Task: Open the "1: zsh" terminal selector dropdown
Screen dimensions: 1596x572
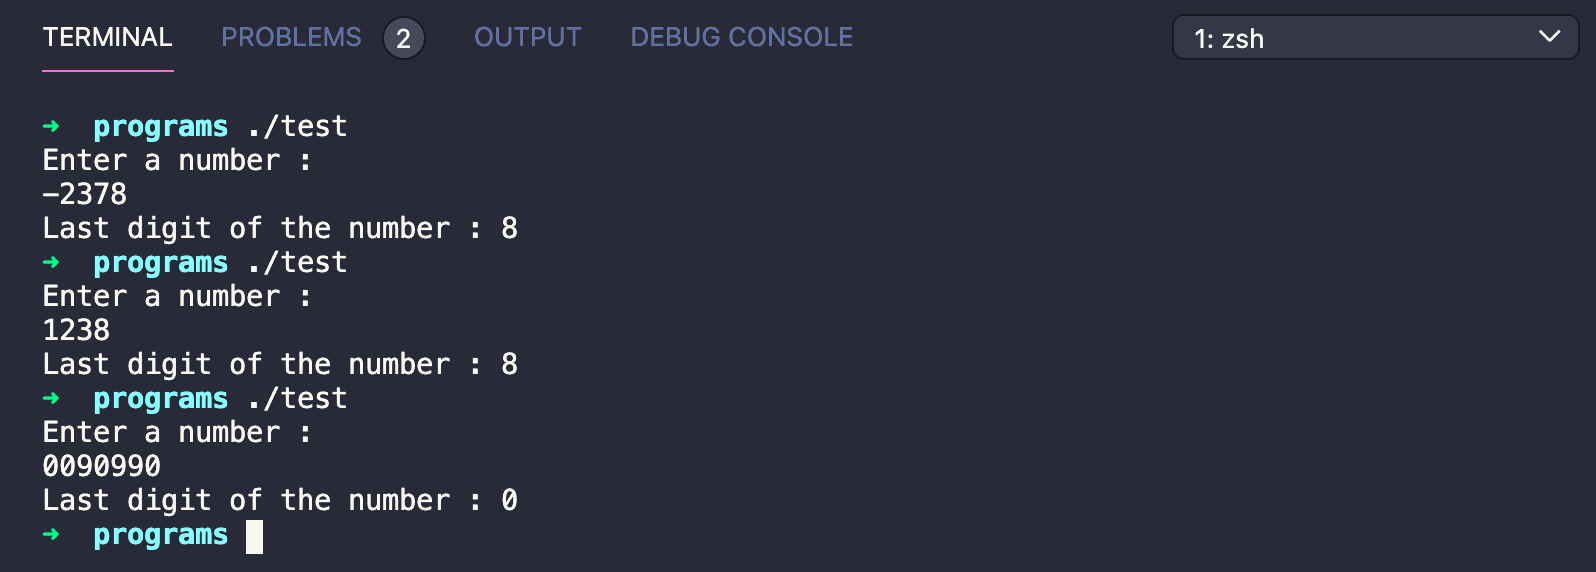Action: tap(1374, 38)
